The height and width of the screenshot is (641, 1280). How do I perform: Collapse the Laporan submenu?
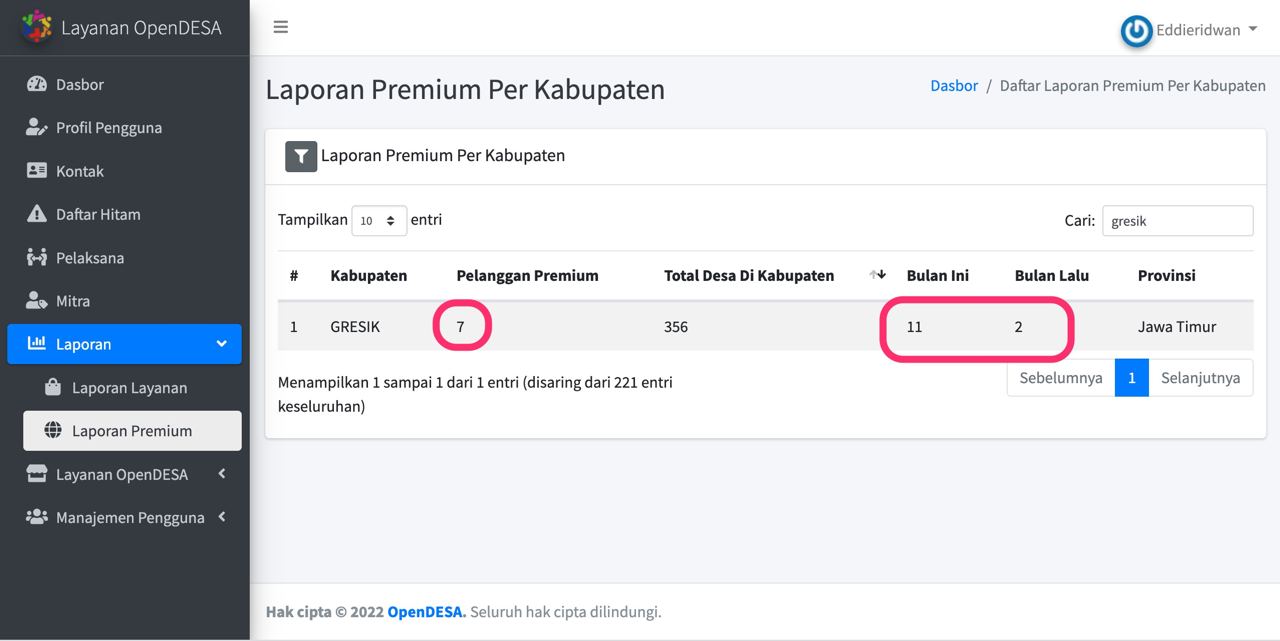(x=222, y=343)
